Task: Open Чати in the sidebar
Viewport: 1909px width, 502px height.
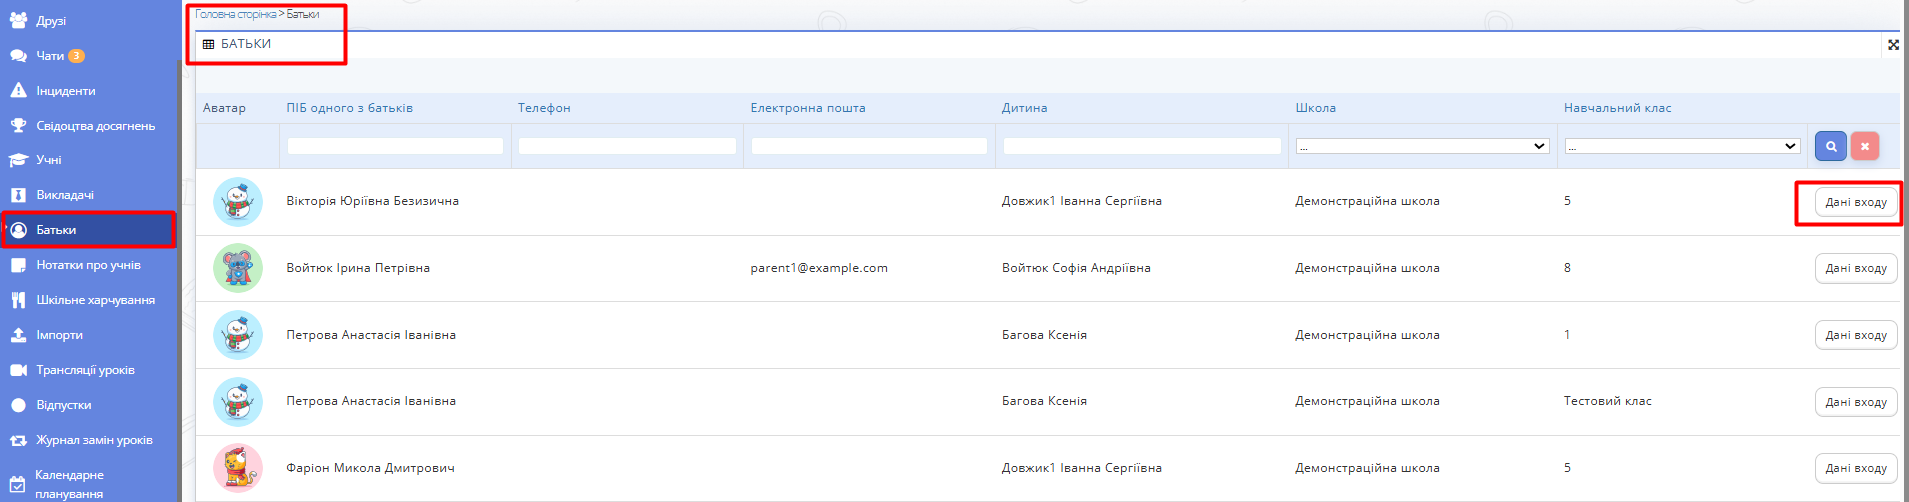Action: click(50, 56)
